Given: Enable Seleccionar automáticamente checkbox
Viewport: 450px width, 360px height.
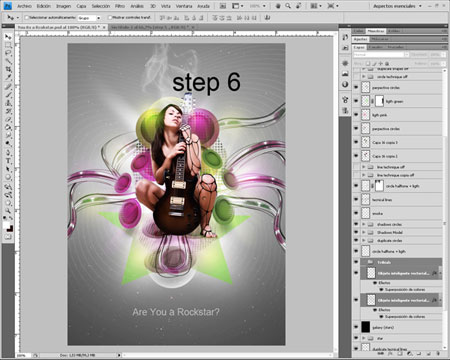Looking at the screenshot, I should point(27,17).
